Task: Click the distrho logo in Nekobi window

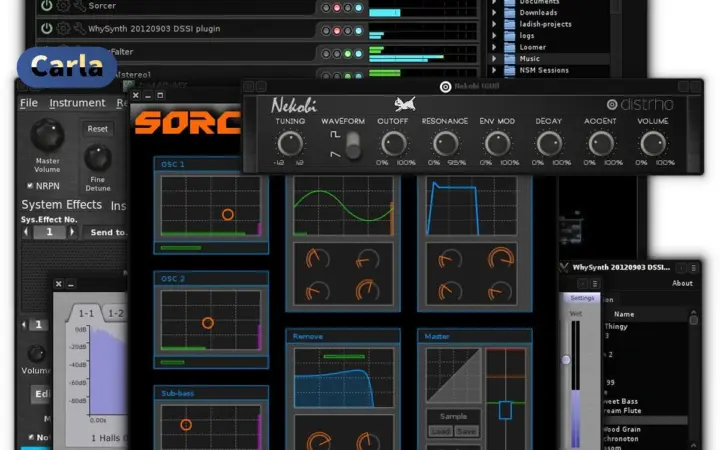Action: click(x=641, y=104)
